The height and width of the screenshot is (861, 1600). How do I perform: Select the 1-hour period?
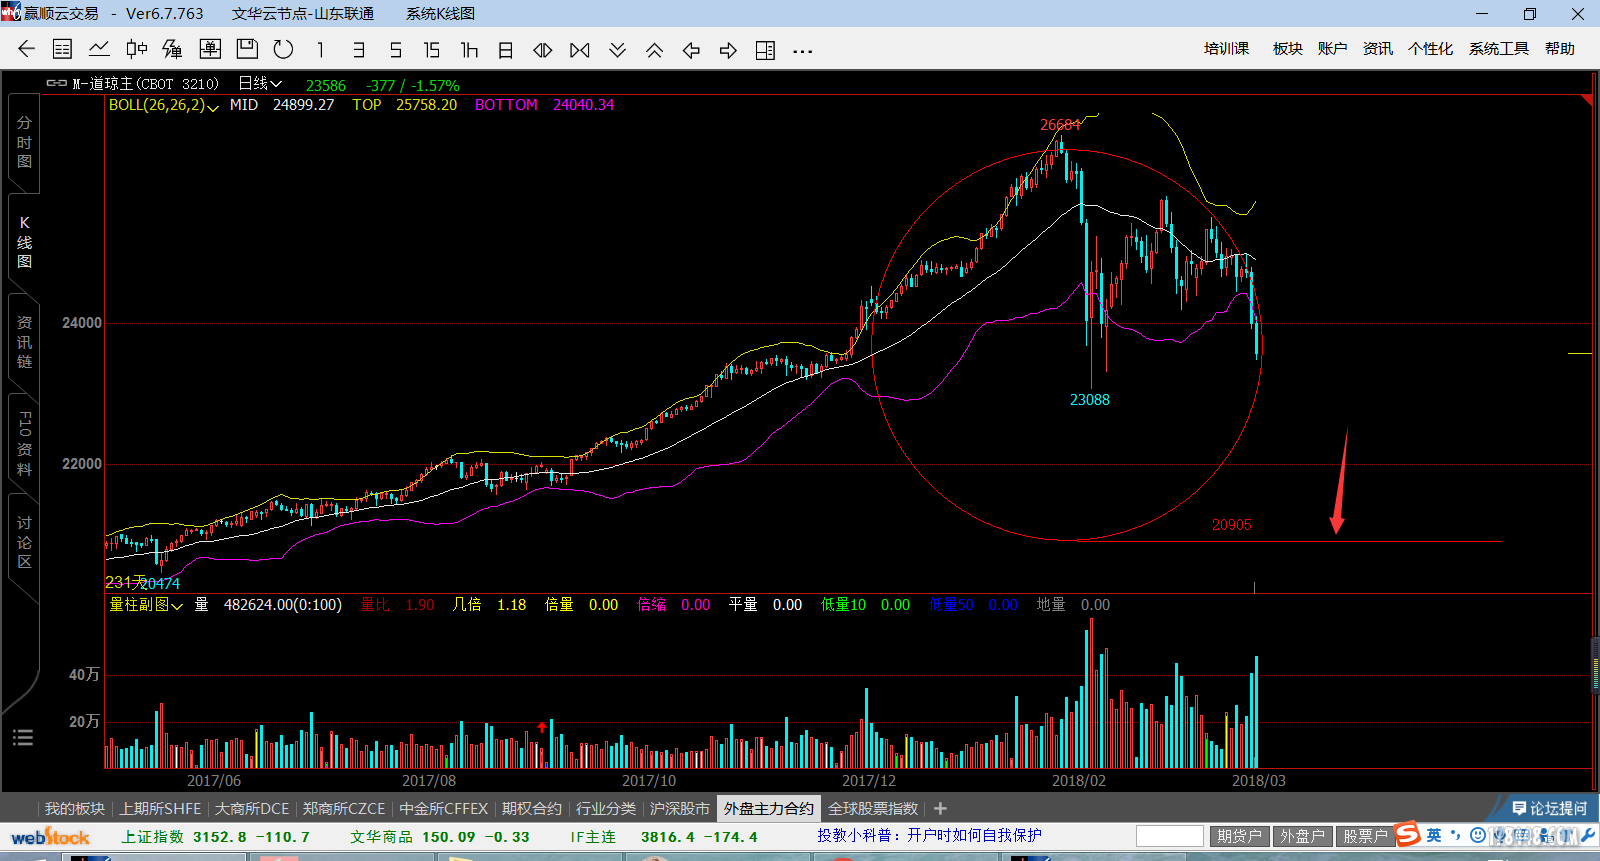pos(469,50)
